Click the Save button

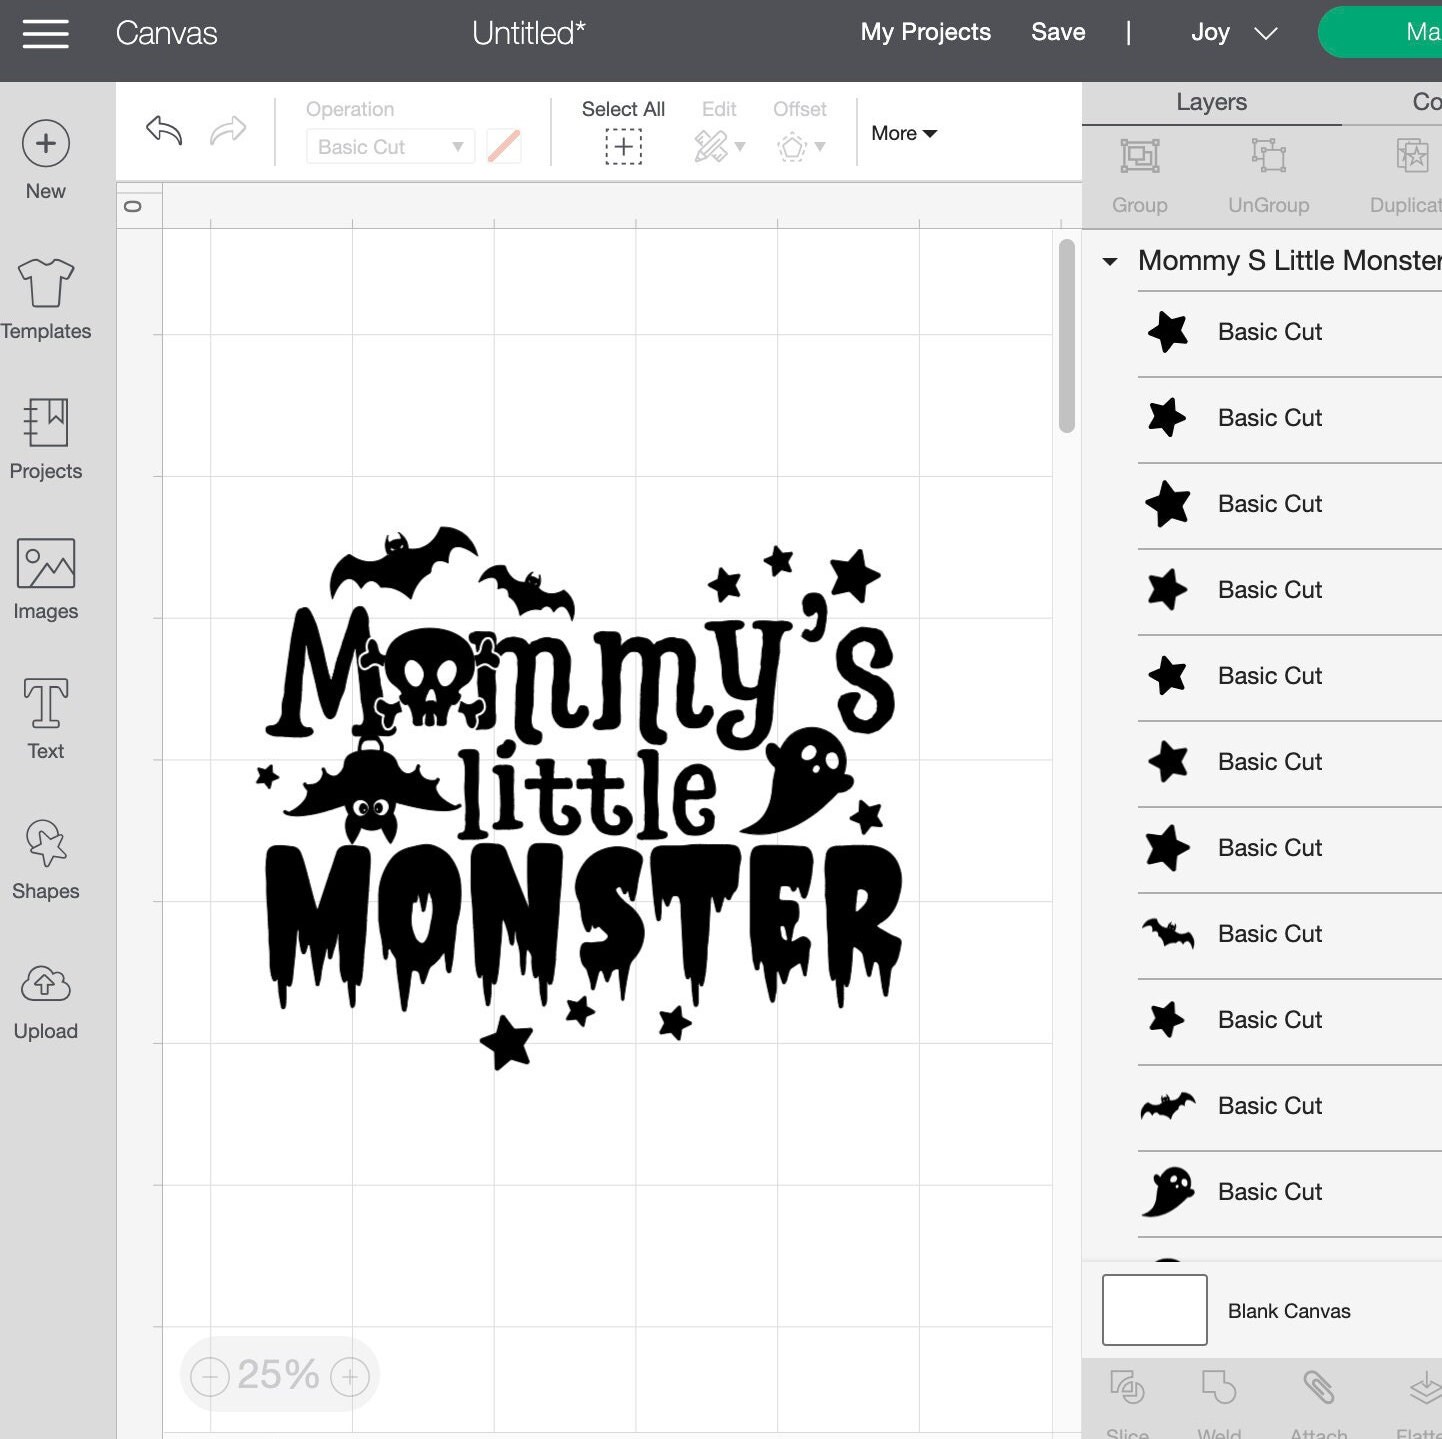pyautogui.click(x=1058, y=31)
